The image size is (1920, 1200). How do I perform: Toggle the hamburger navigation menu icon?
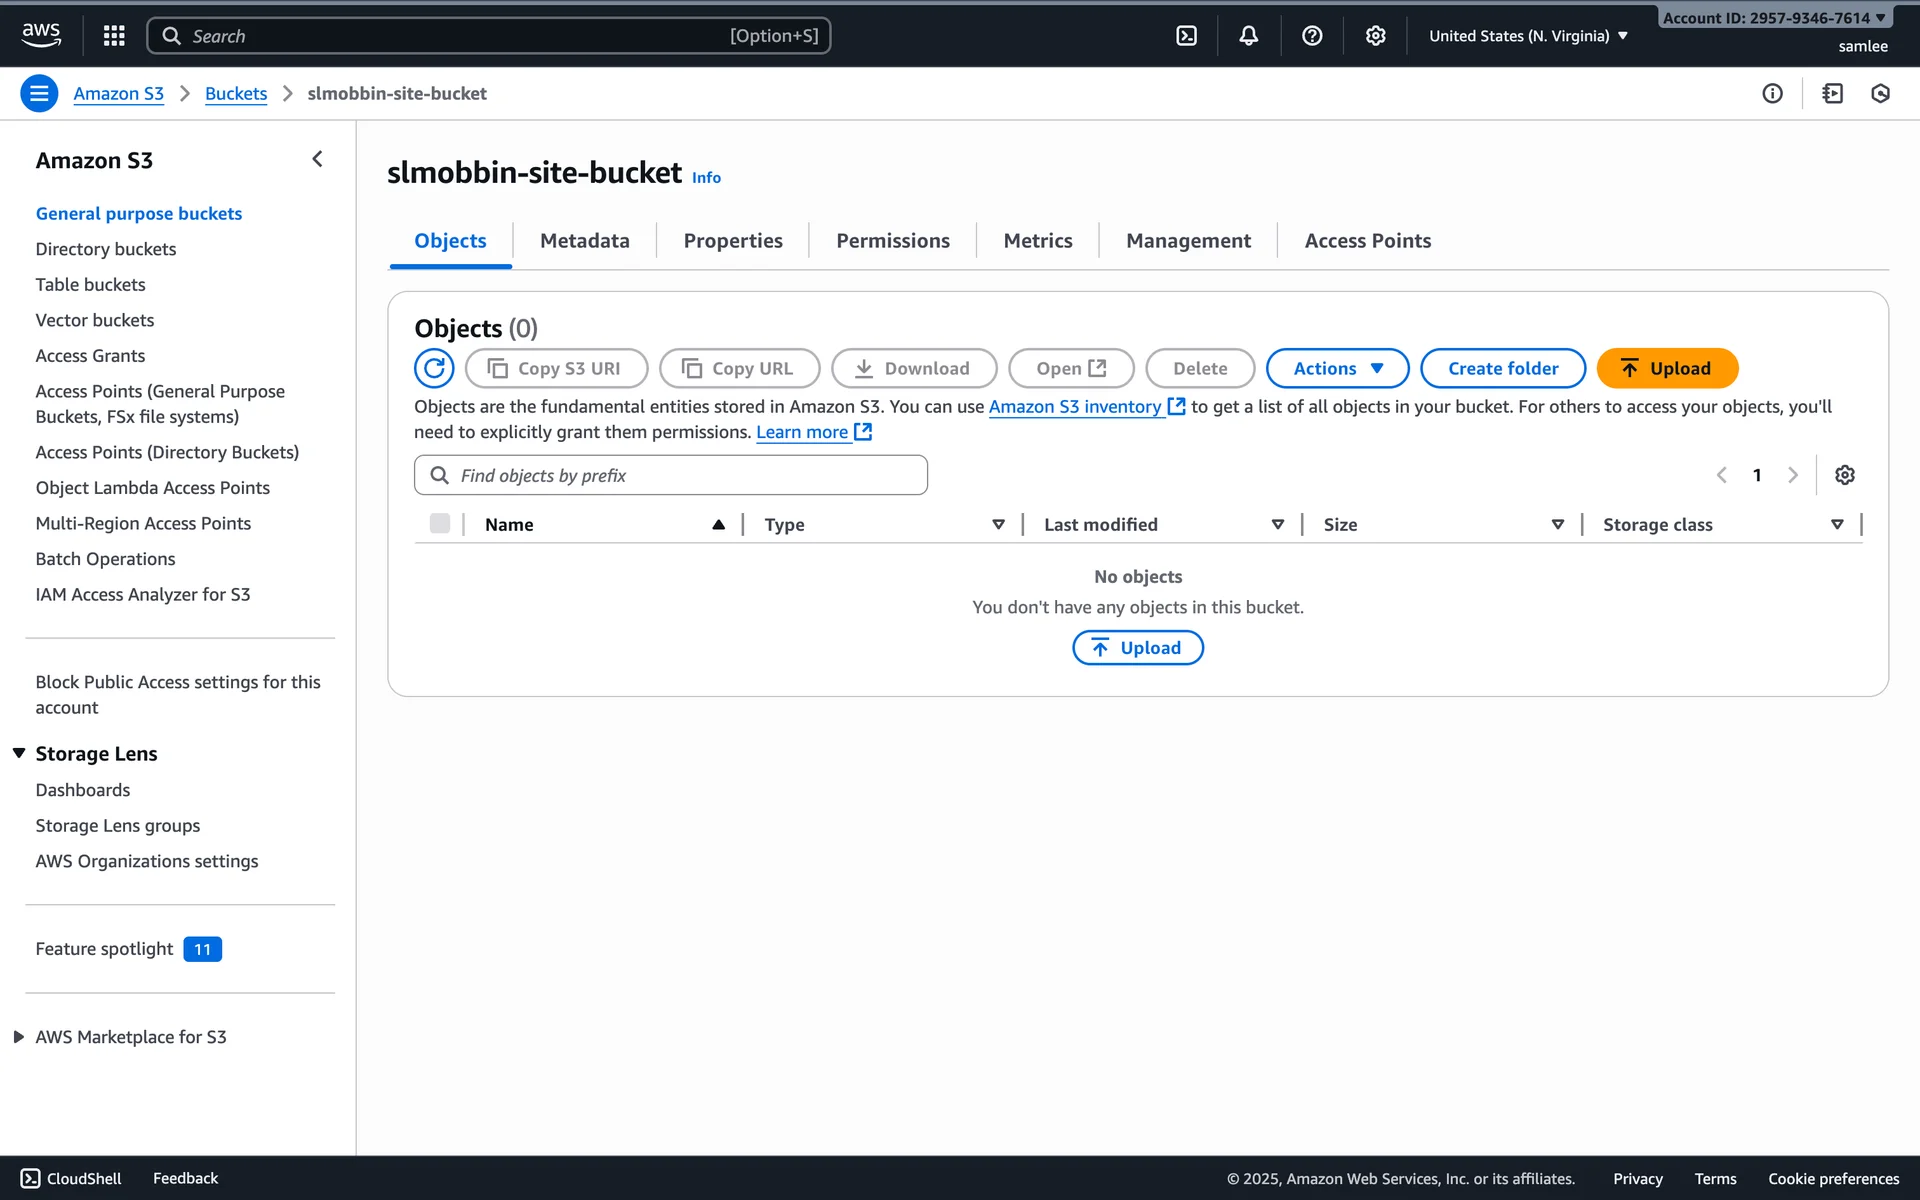39,93
